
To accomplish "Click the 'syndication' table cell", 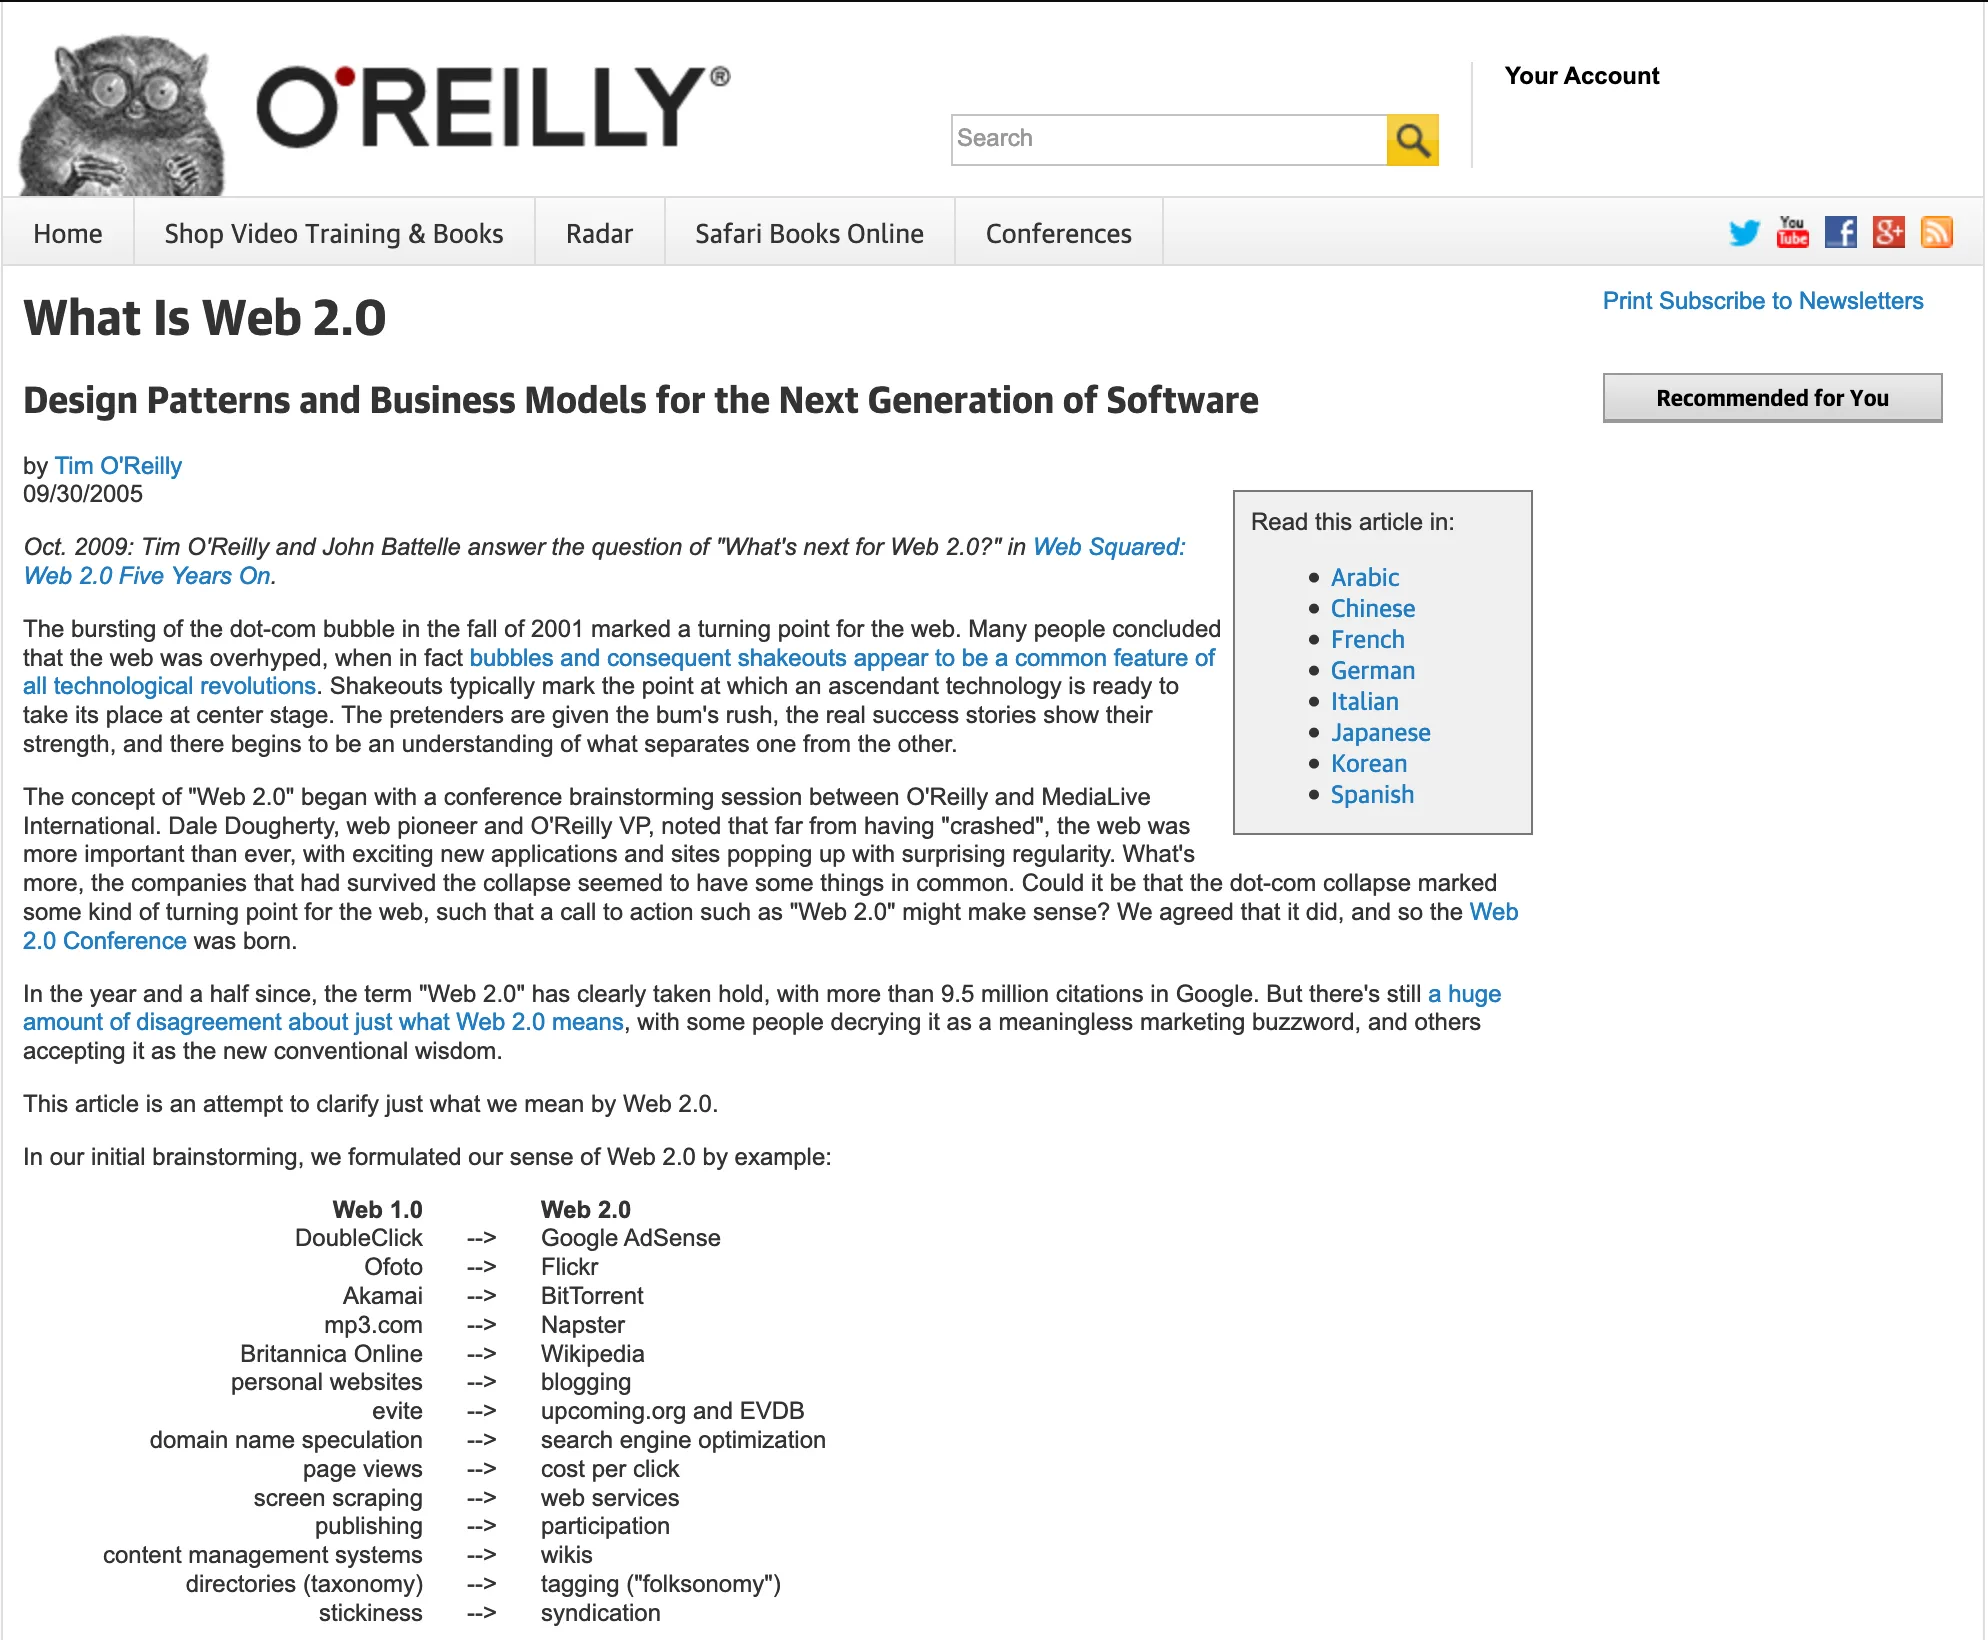I will click(600, 1613).
